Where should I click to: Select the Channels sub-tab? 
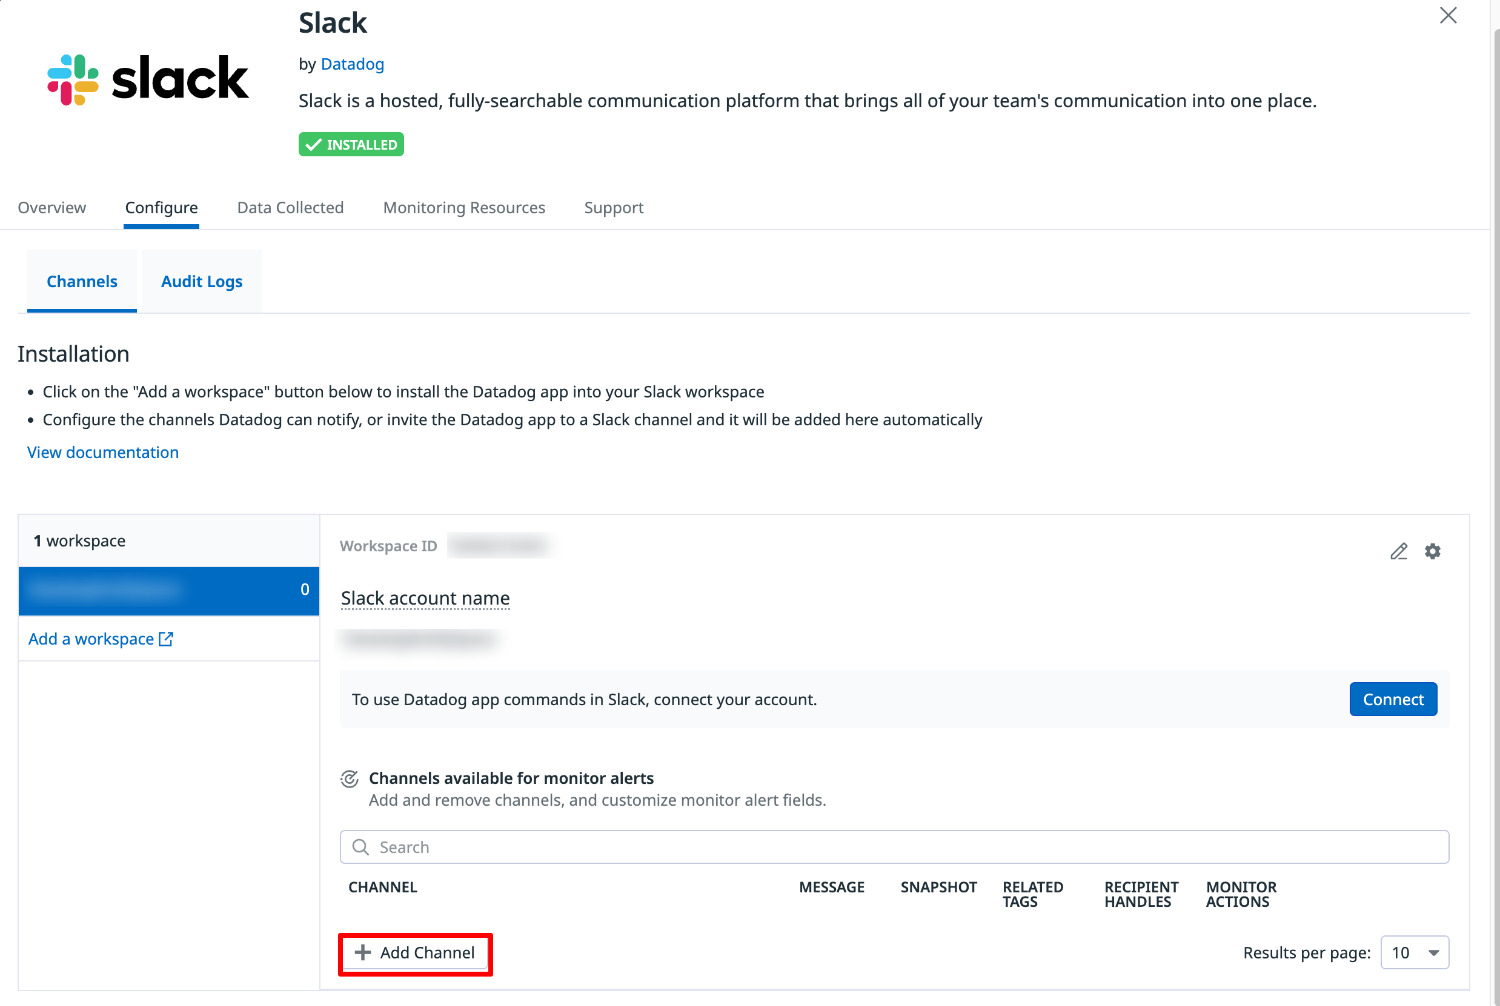[x=82, y=282]
